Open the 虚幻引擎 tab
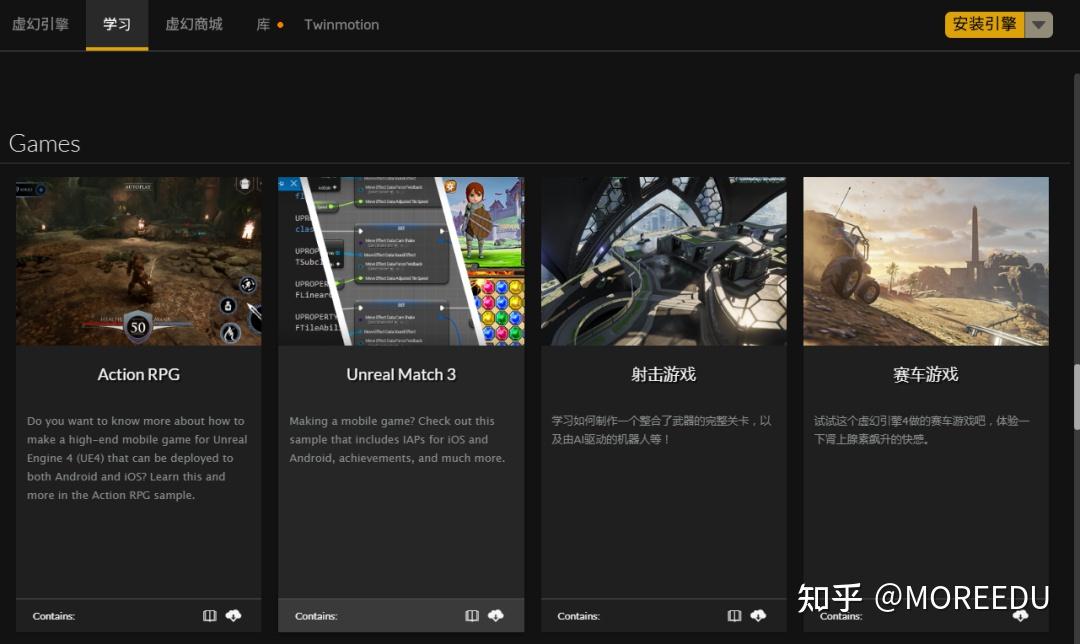Image resolution: width=1080 pixels, height=644 pixels. [x=41, y=25]
